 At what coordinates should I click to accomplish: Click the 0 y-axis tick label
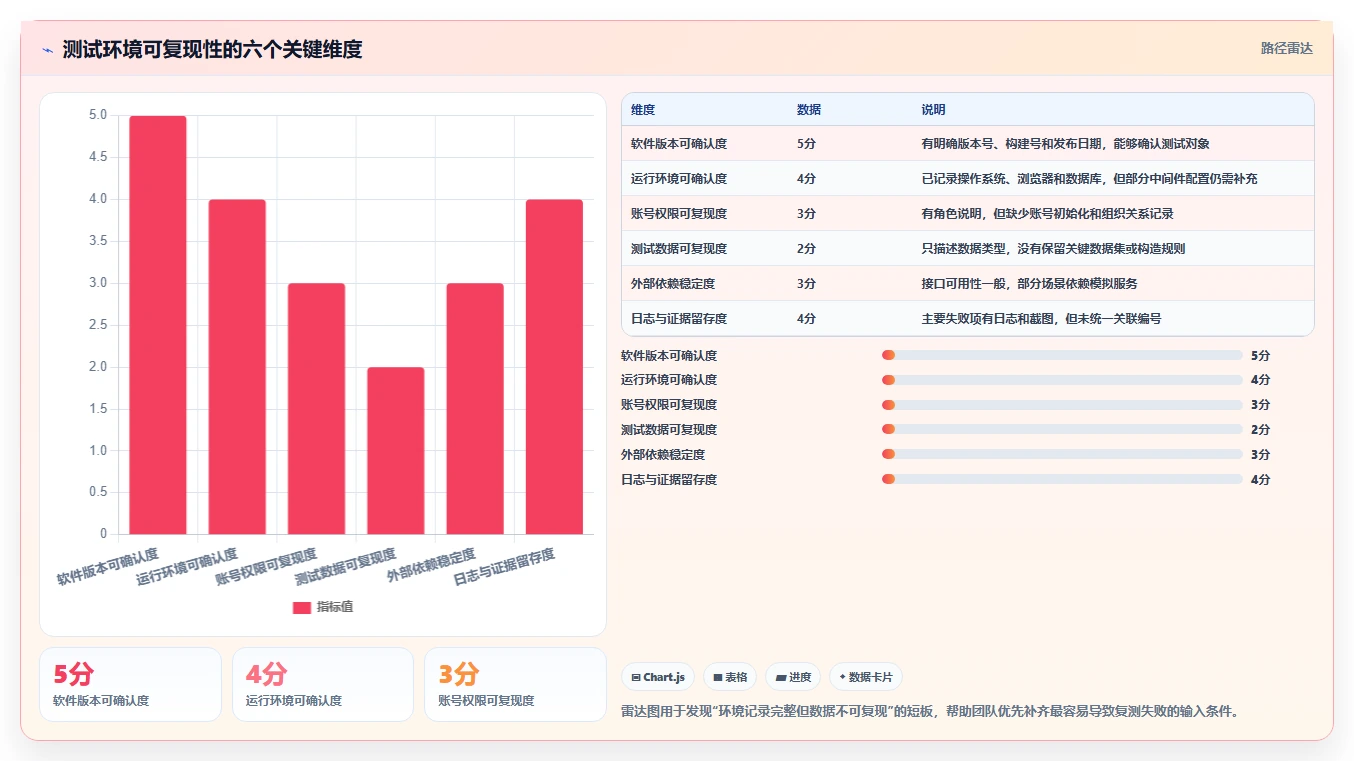point(103,534)
